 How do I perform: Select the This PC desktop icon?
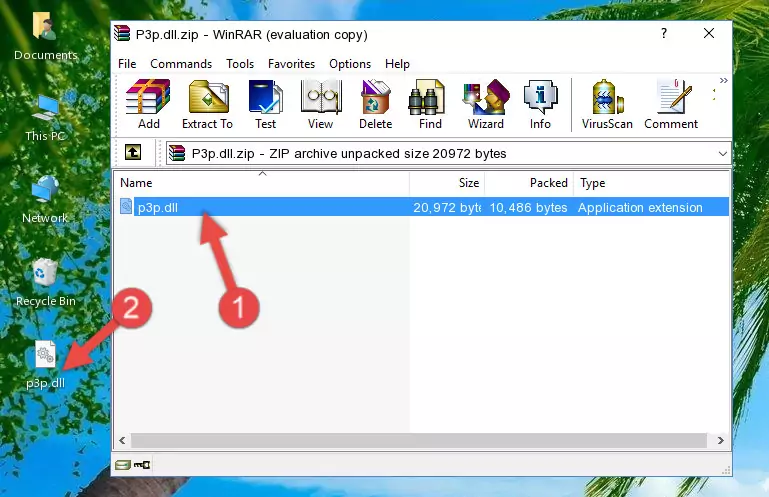pos(45,118)
